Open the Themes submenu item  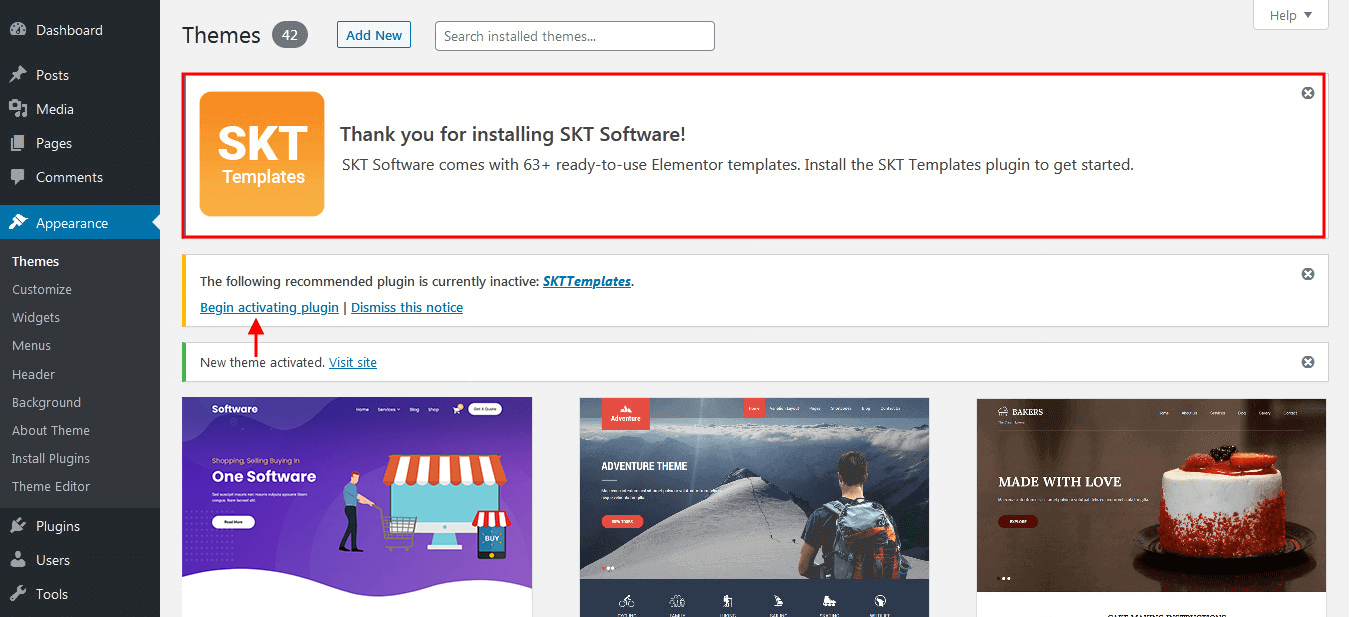click(x=36, y=261)
